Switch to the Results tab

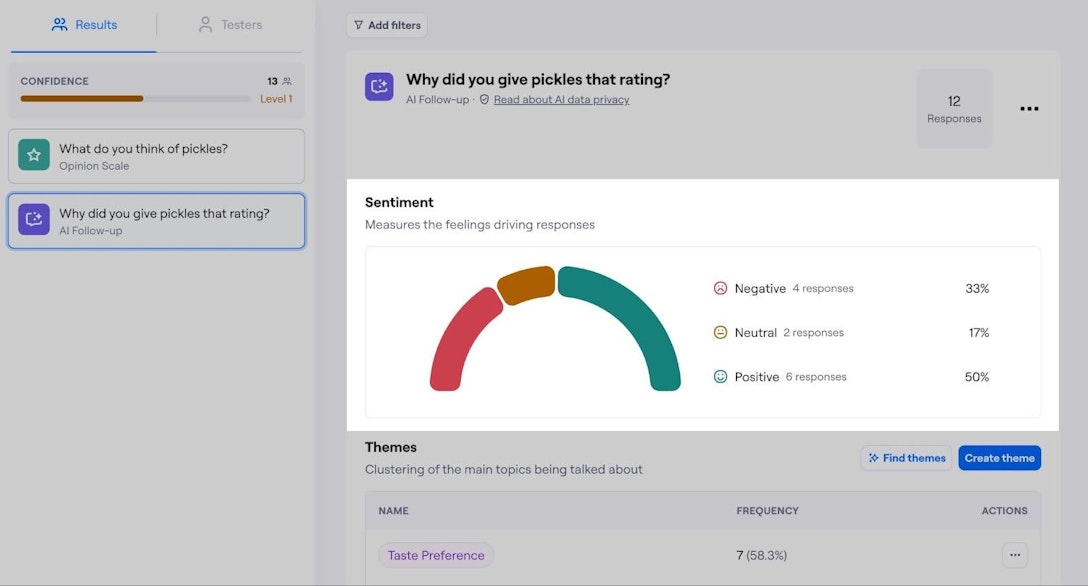(x=84, y=24)
